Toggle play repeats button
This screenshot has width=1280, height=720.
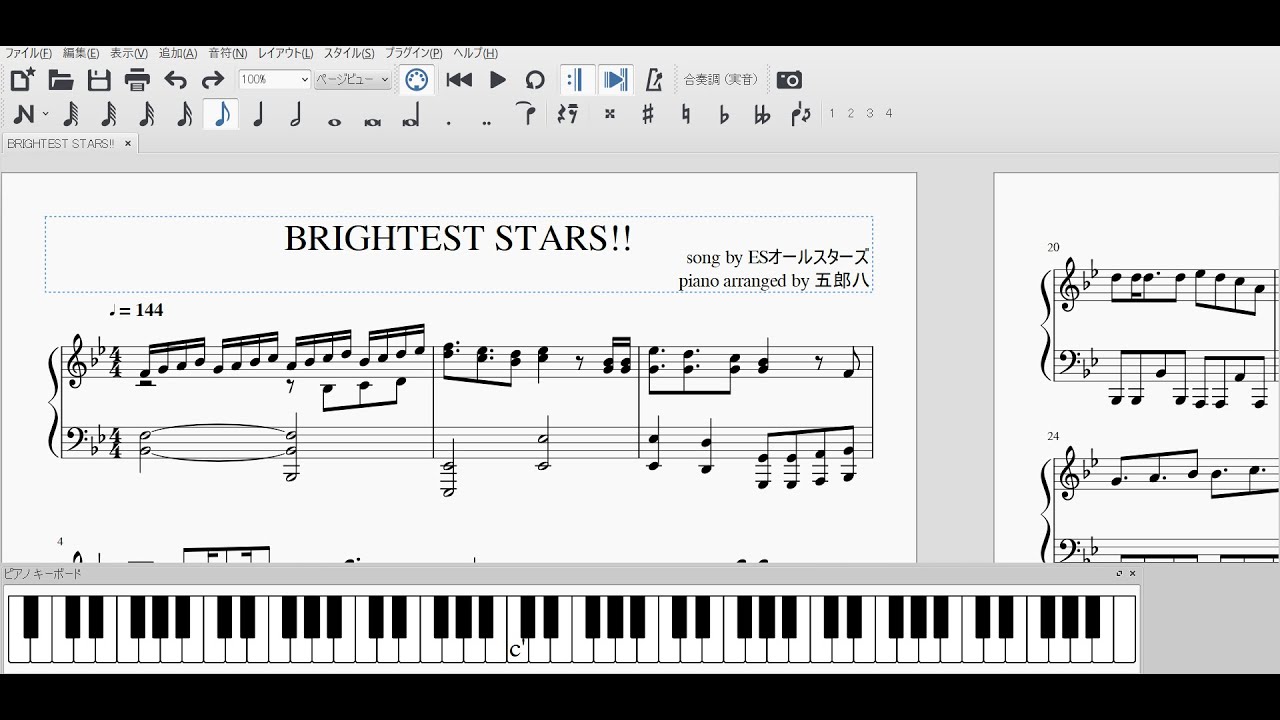click(x=577, y=80)
